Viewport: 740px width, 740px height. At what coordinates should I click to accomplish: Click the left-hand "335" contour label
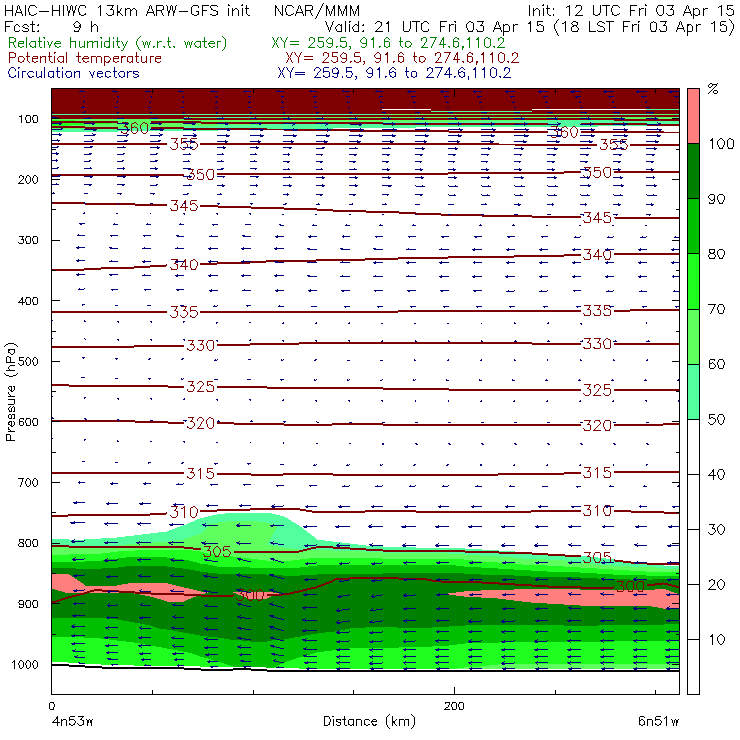coord(184,312)
